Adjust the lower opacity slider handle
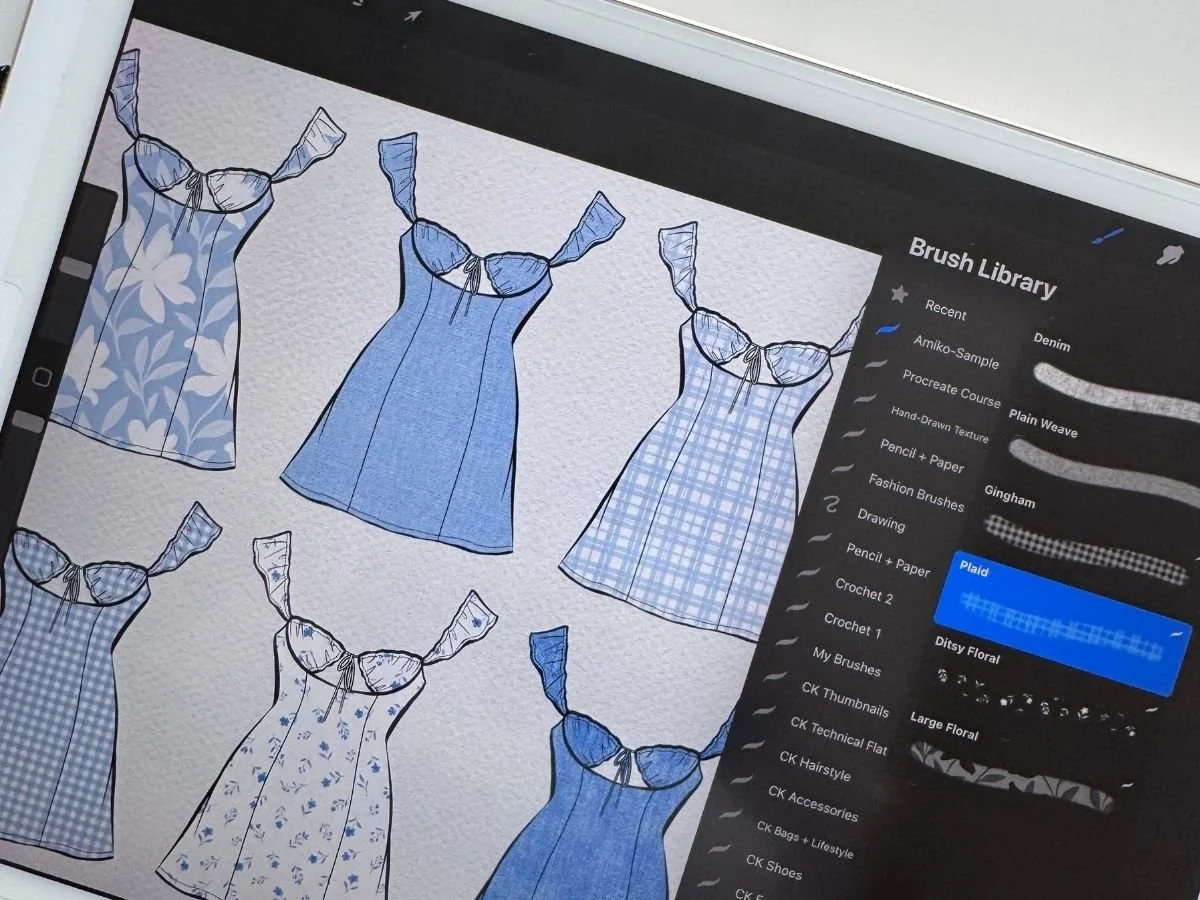The width and height of the screenshot is (1200, 900). (28, 422)
